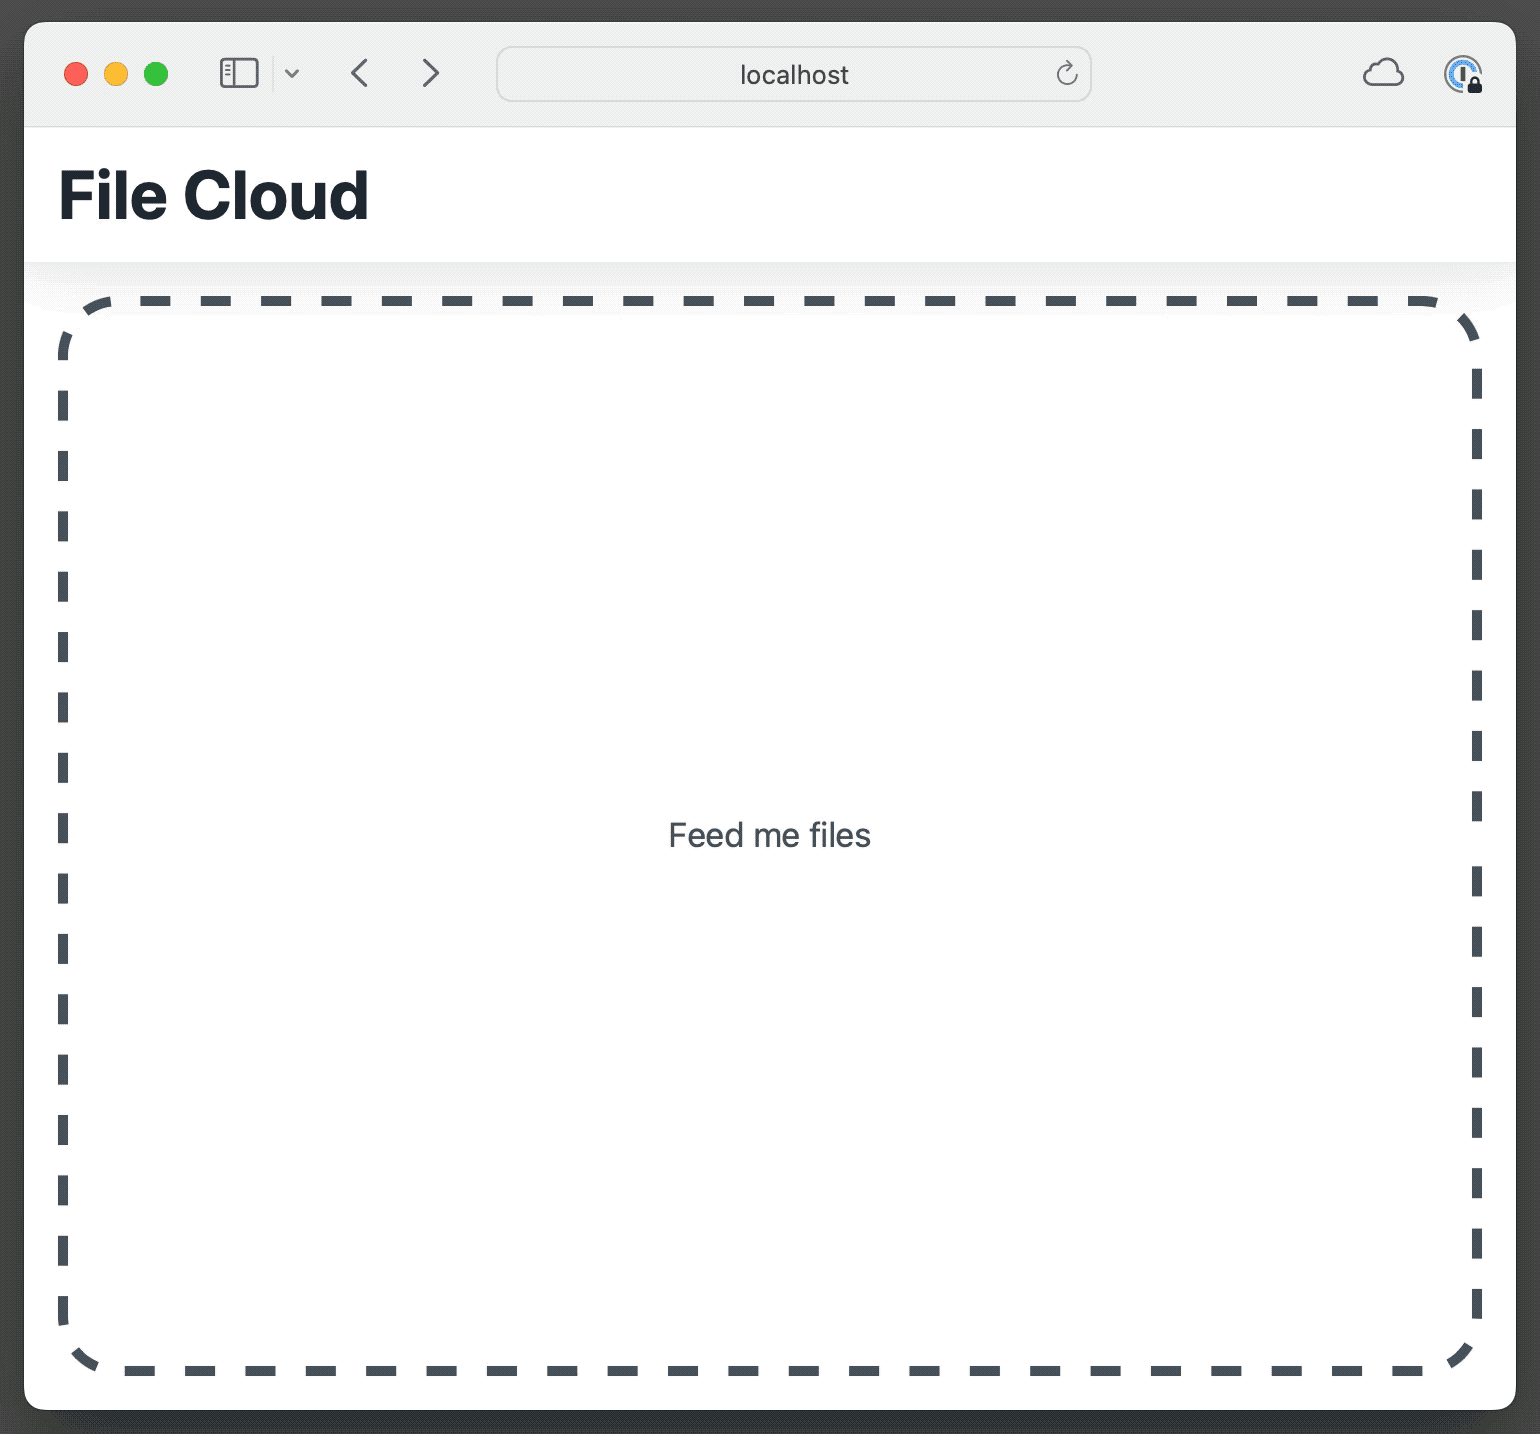1540x1434 pixels.
Task: Navigate forward a page
Action: point(430,73)
